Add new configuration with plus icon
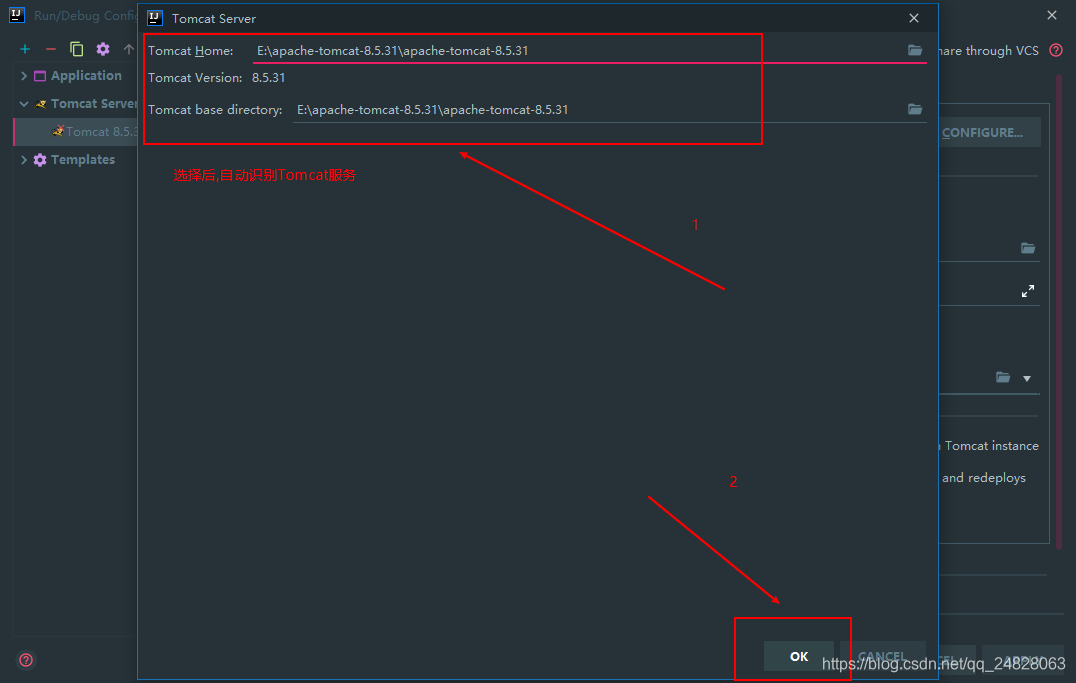Image resolution: width=1076 pixels, height=683 pixels. click(25, 49)
